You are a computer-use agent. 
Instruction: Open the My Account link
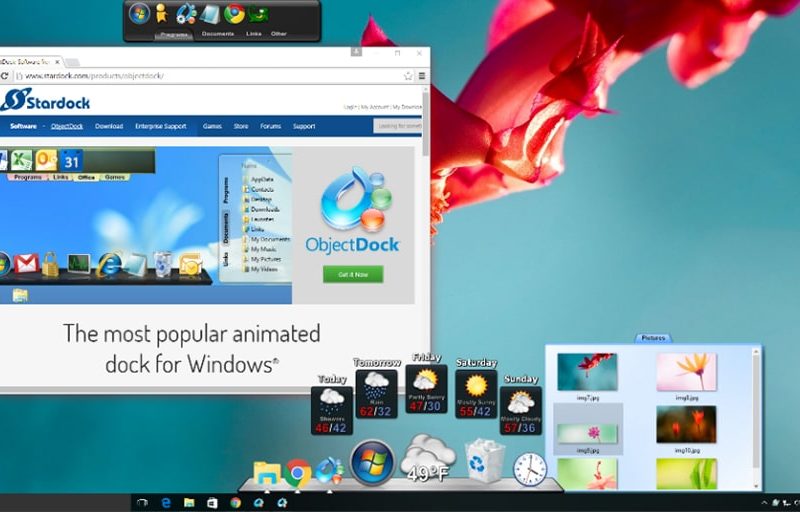click(374, 107)
